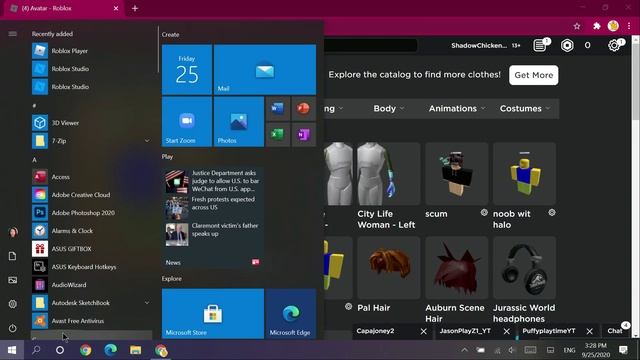
Task: Click the Get More button
Action: point(533,75)
